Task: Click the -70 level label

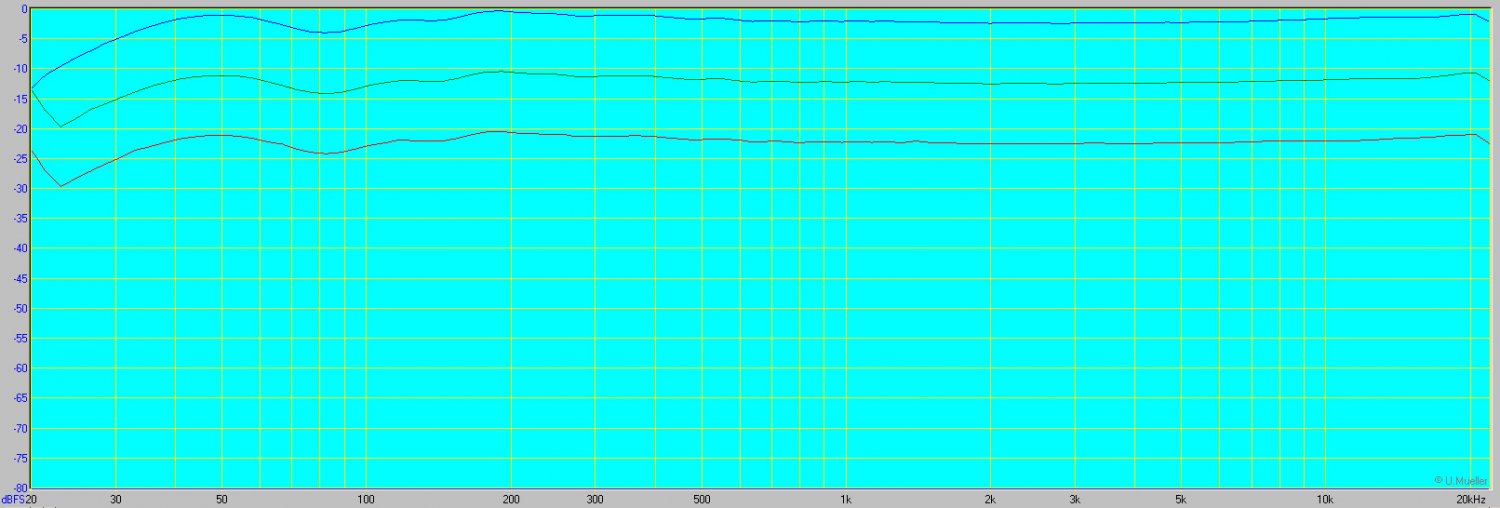Action: coord(18,429)
